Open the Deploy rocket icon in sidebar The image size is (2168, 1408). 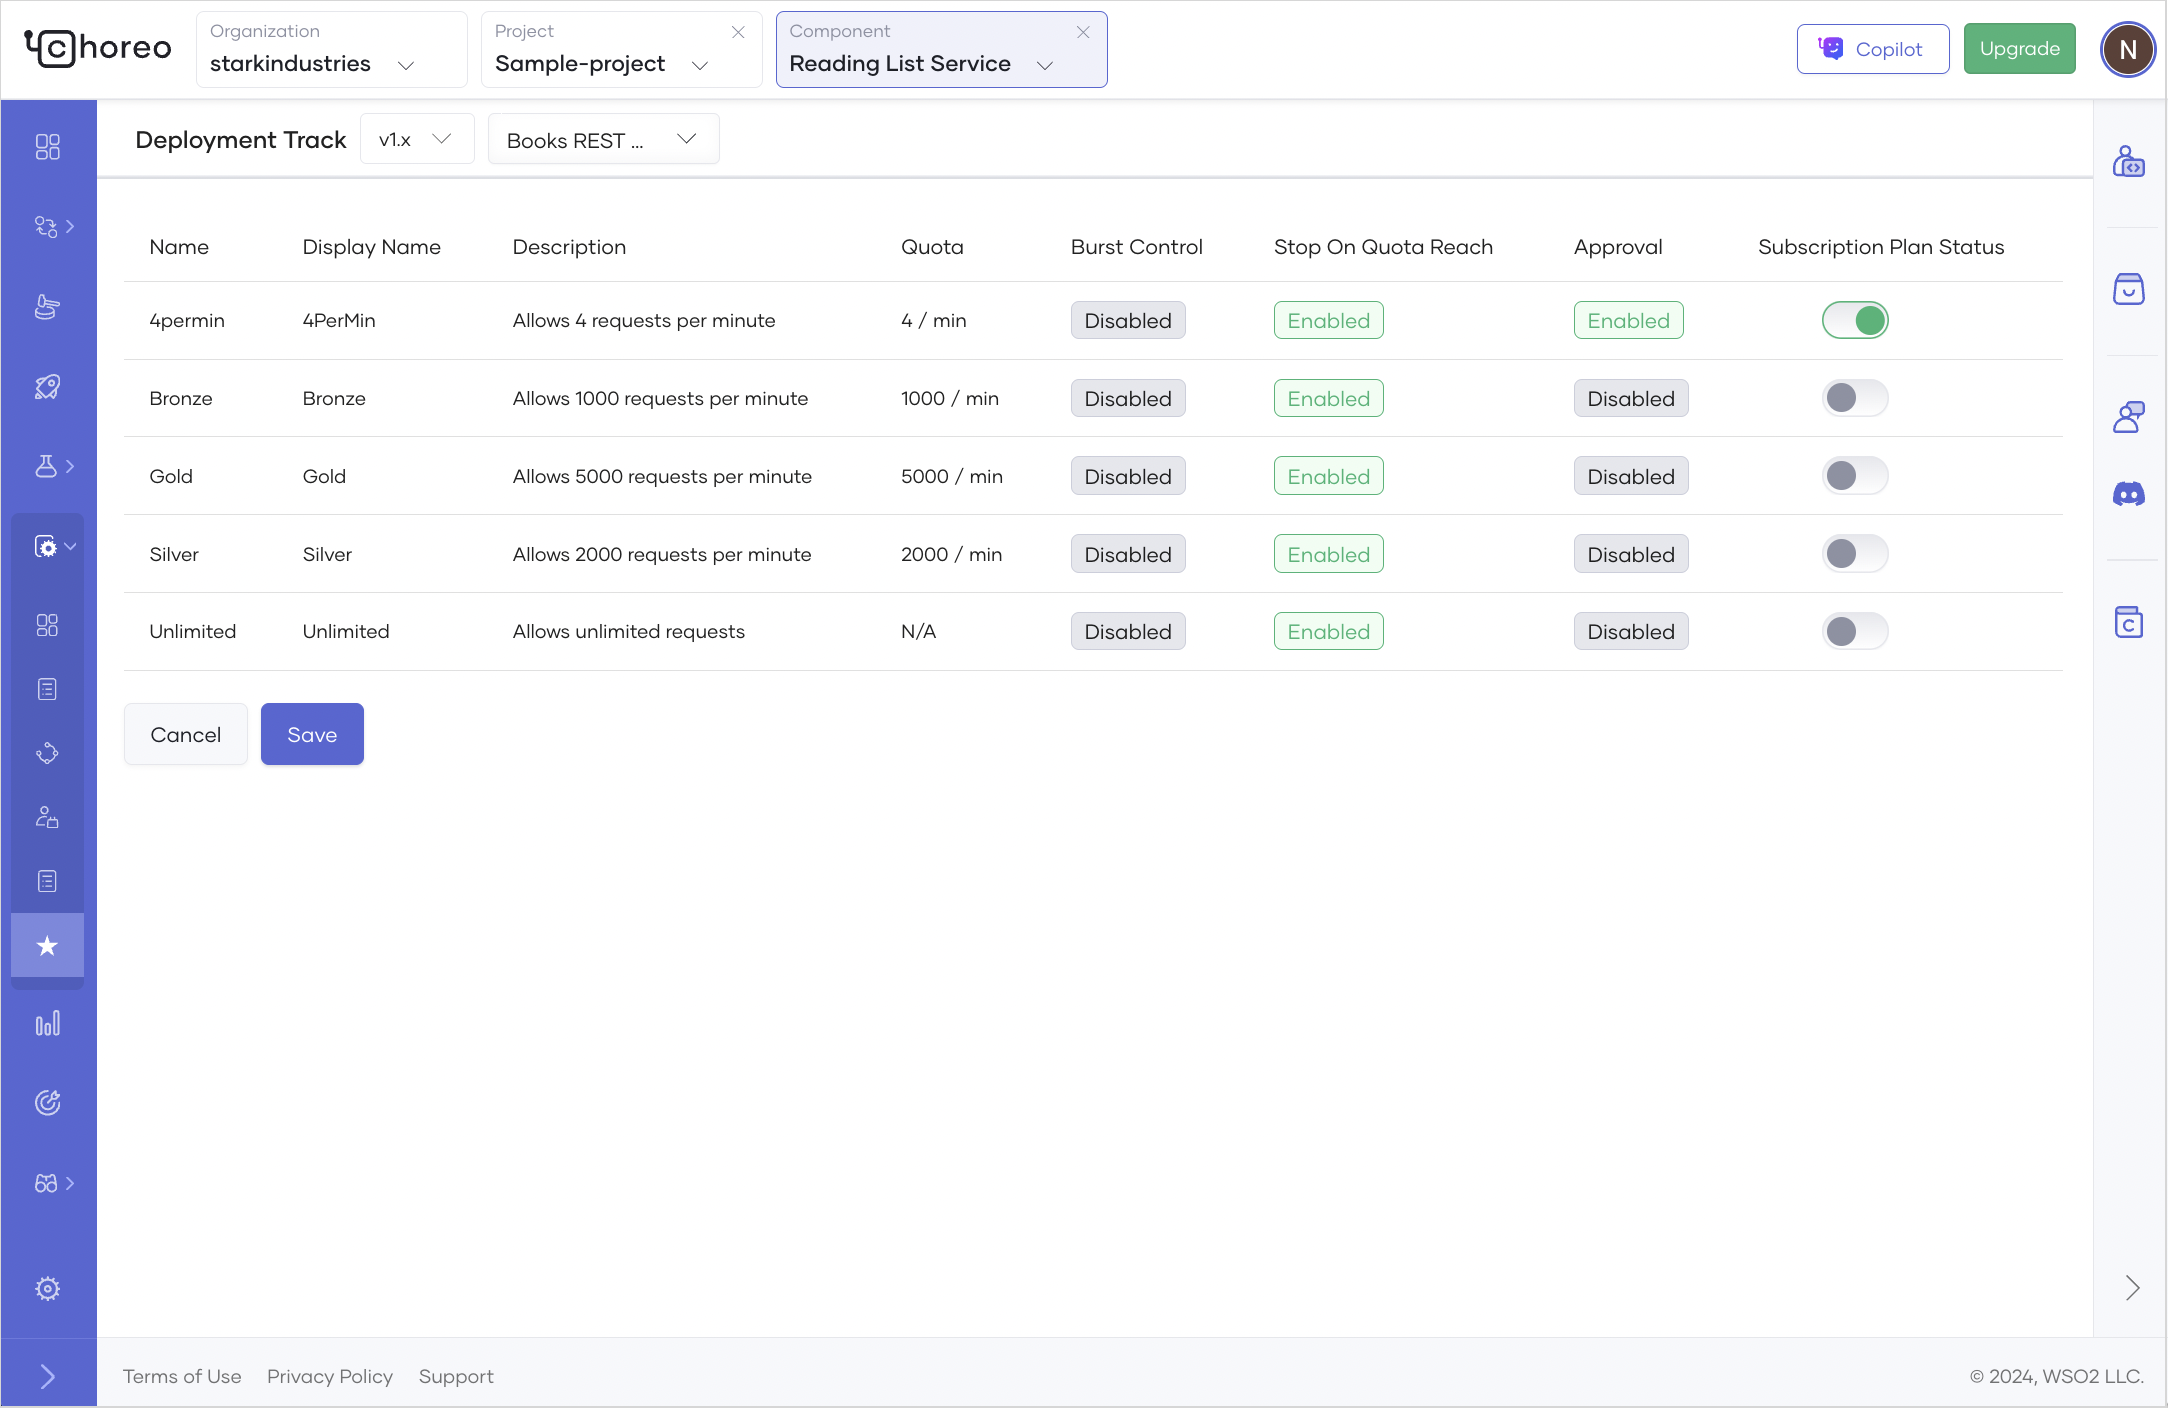pyautogui.click(x=47, y=387)
